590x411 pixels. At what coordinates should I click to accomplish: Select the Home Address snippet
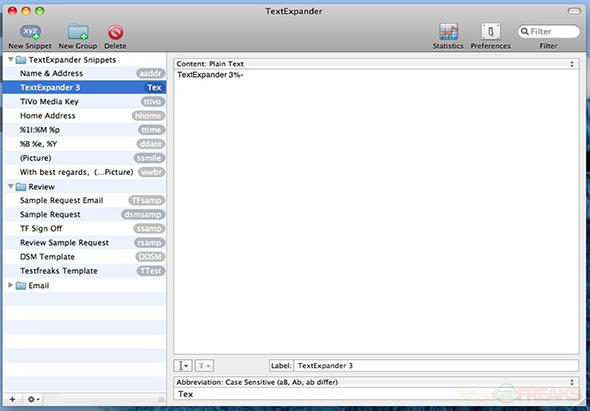(84, 116)
